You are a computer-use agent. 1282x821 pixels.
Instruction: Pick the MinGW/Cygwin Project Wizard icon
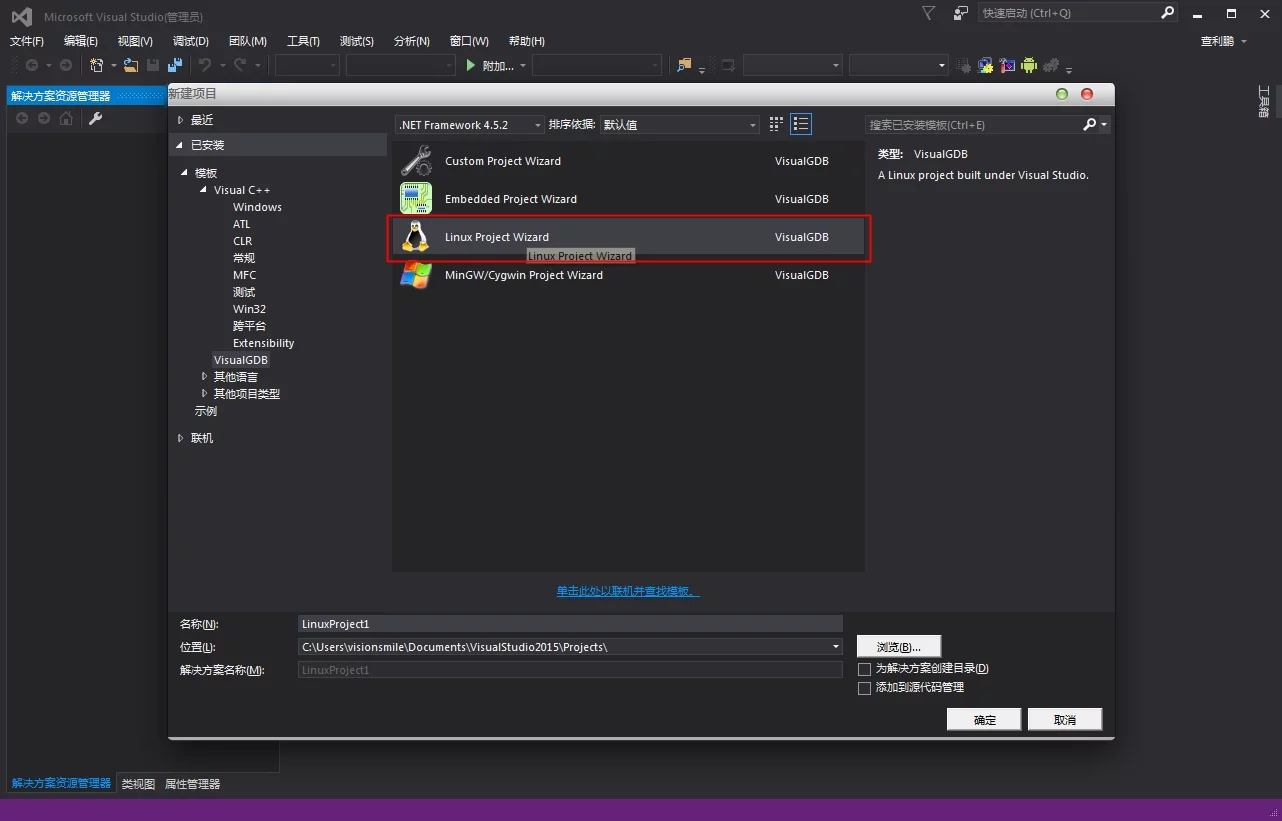415,275
